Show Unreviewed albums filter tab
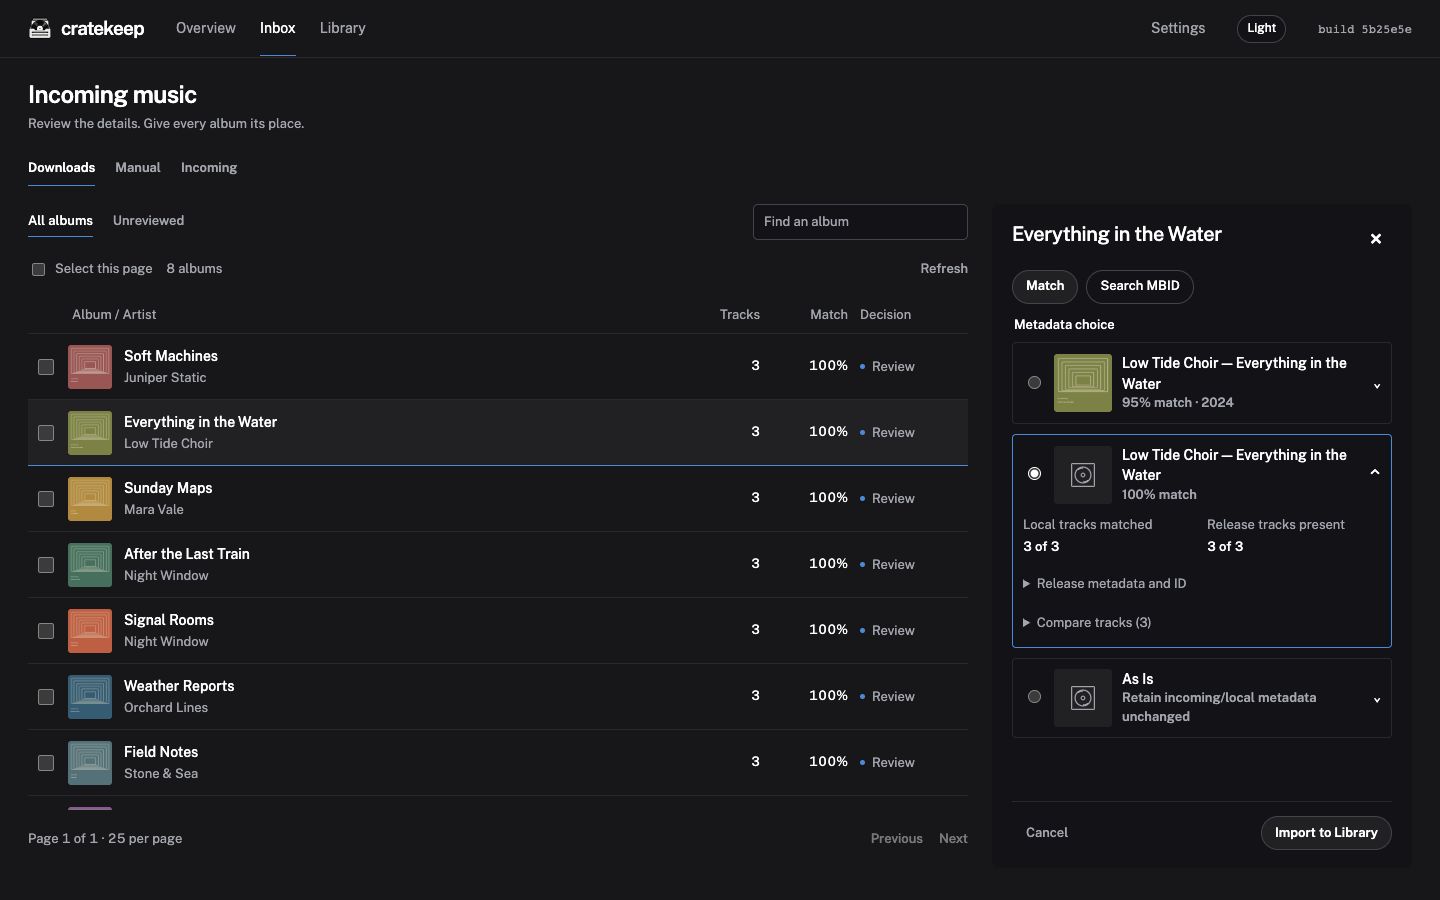Viewport: 1440px width, 900px height. [x=148, y=221]
